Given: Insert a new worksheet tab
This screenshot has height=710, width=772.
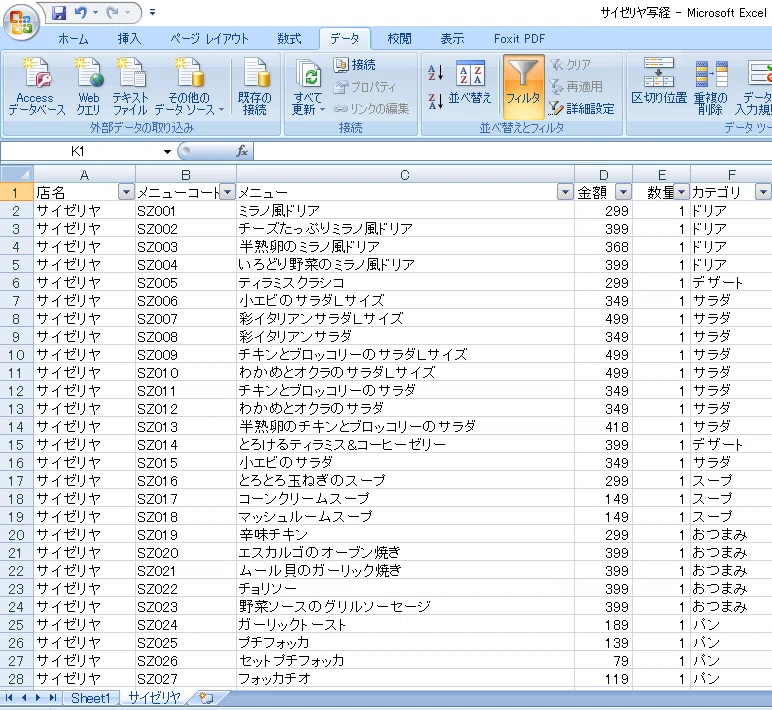Looking at the screenshot, I should click(207, 698).
